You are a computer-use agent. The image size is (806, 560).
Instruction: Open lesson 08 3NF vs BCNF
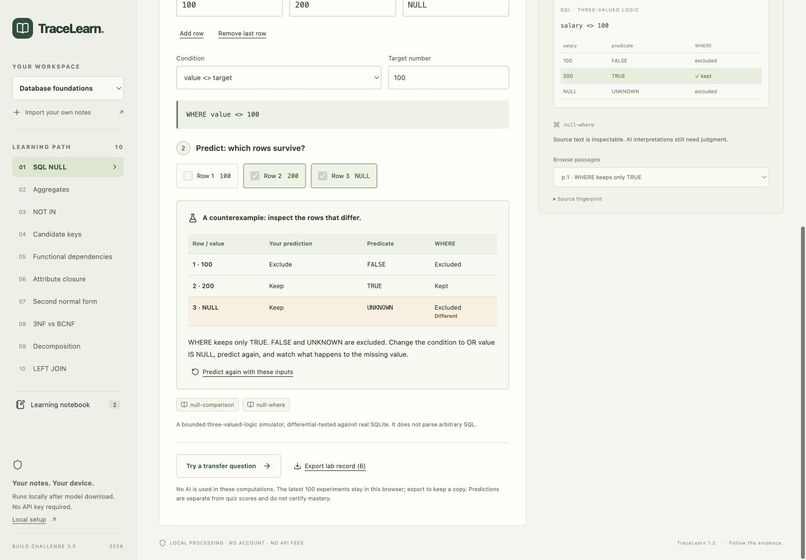coord(68,324)
